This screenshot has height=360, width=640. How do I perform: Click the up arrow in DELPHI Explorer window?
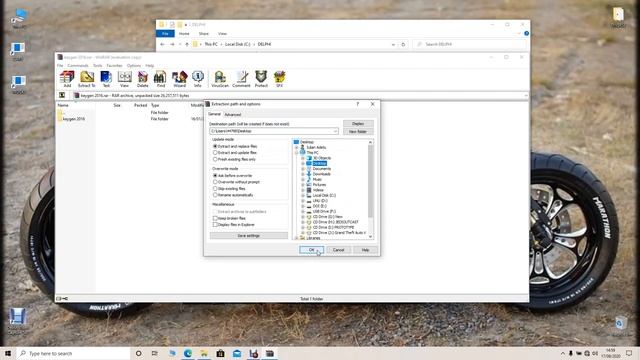point(187,44)
